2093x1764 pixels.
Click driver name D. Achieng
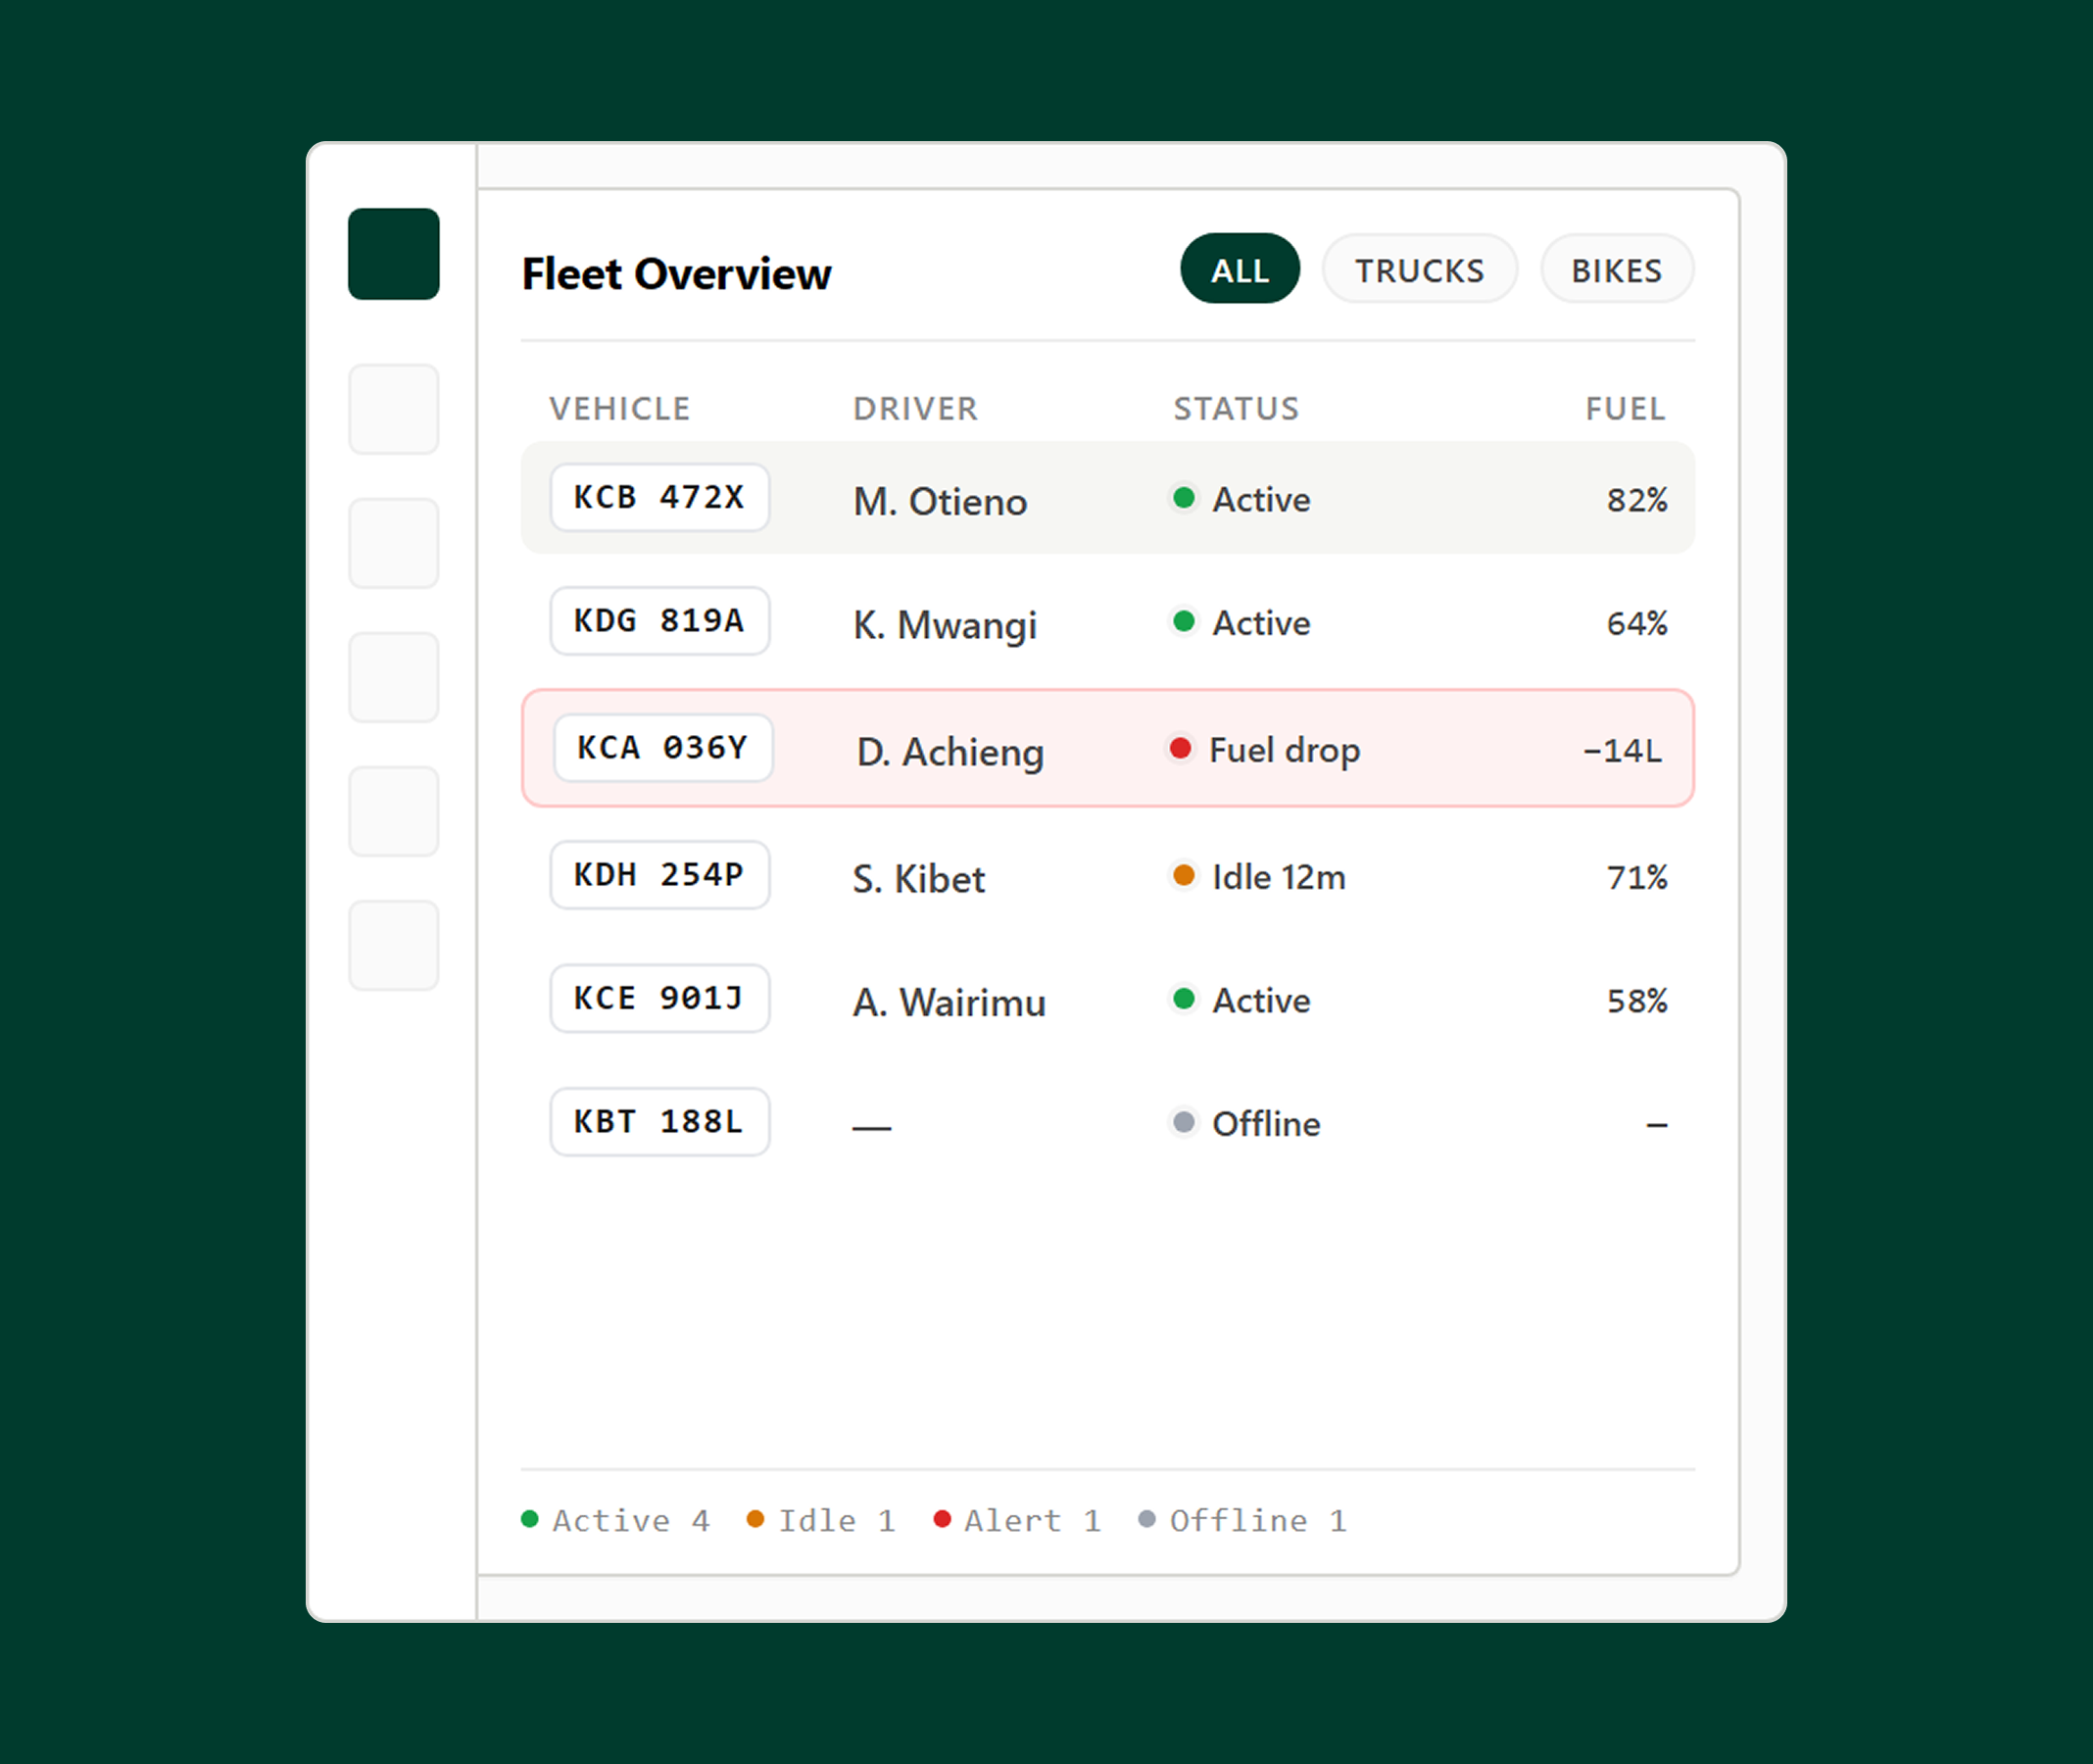pos(950,752)
